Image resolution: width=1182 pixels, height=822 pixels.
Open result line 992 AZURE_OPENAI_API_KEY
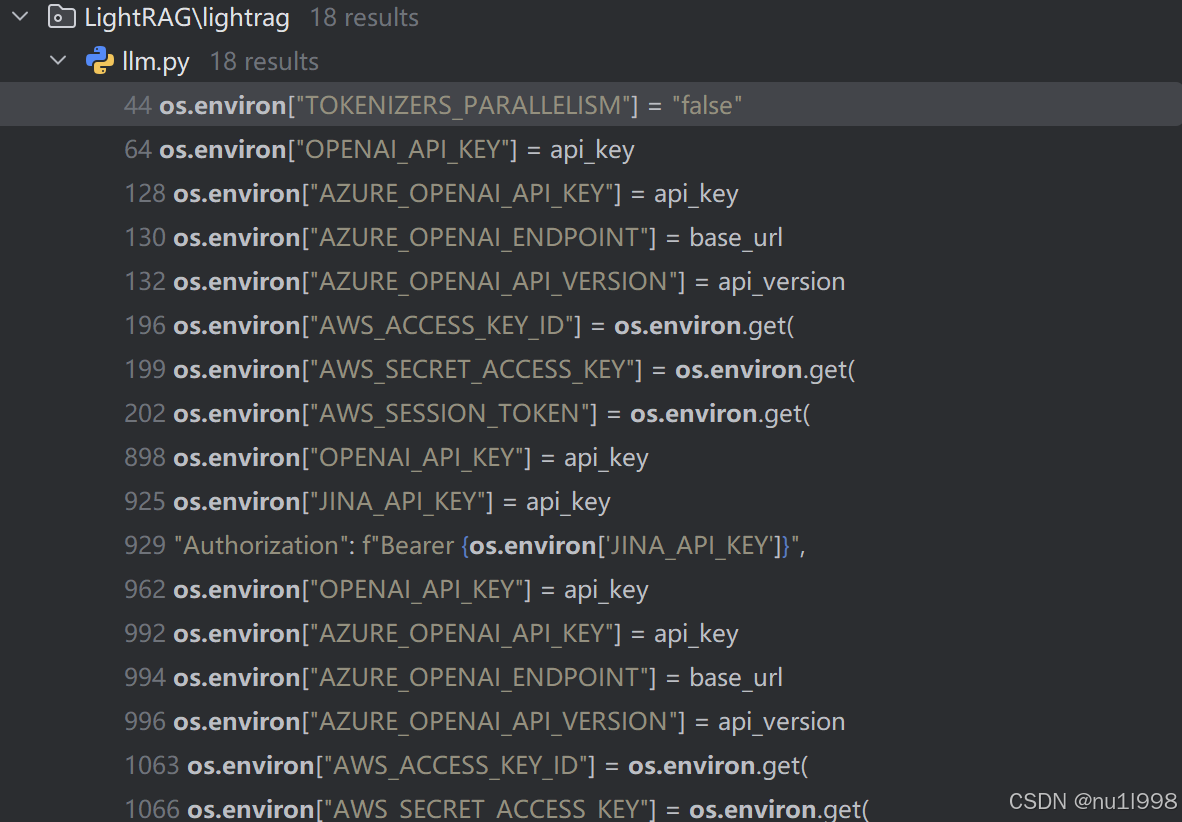click(591, 633)
